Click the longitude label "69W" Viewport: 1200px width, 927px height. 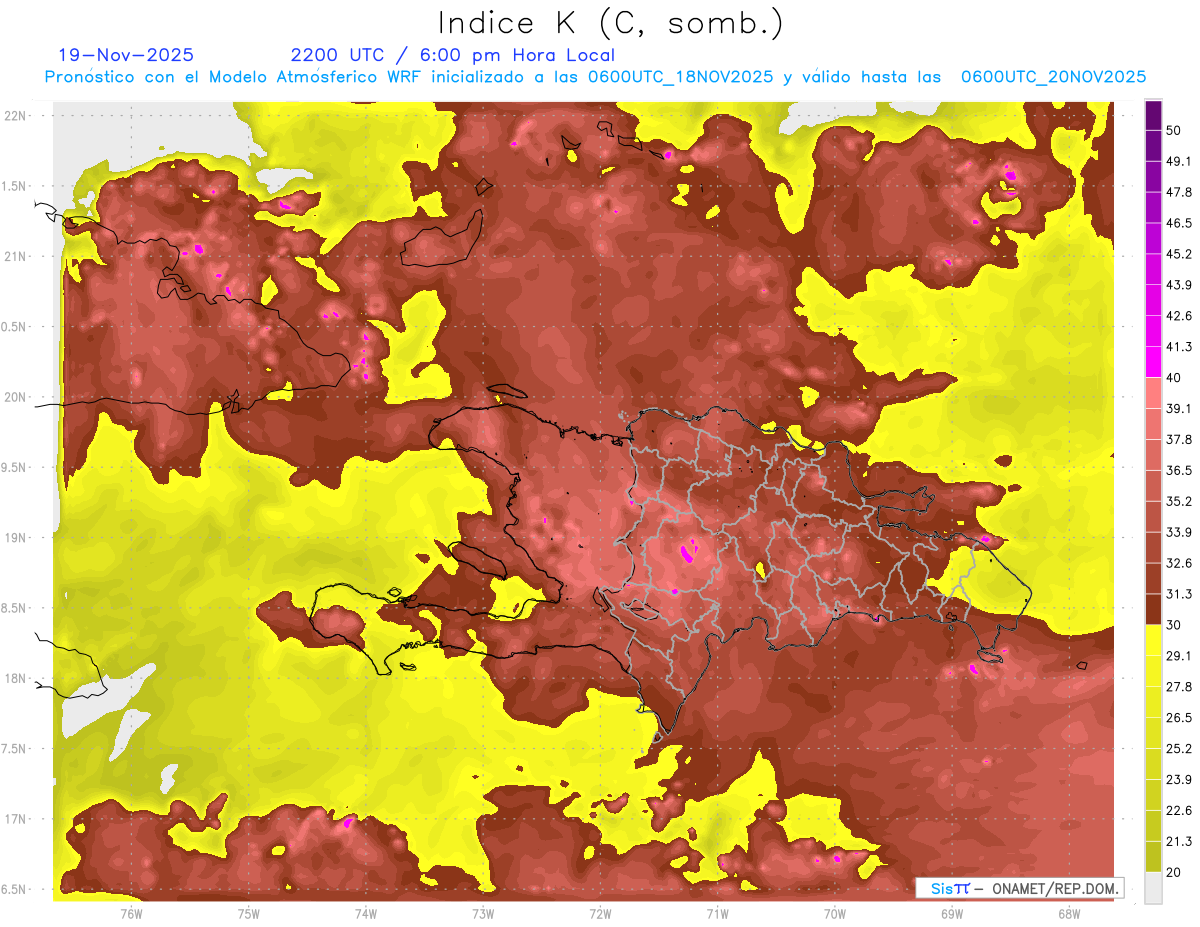952,913
